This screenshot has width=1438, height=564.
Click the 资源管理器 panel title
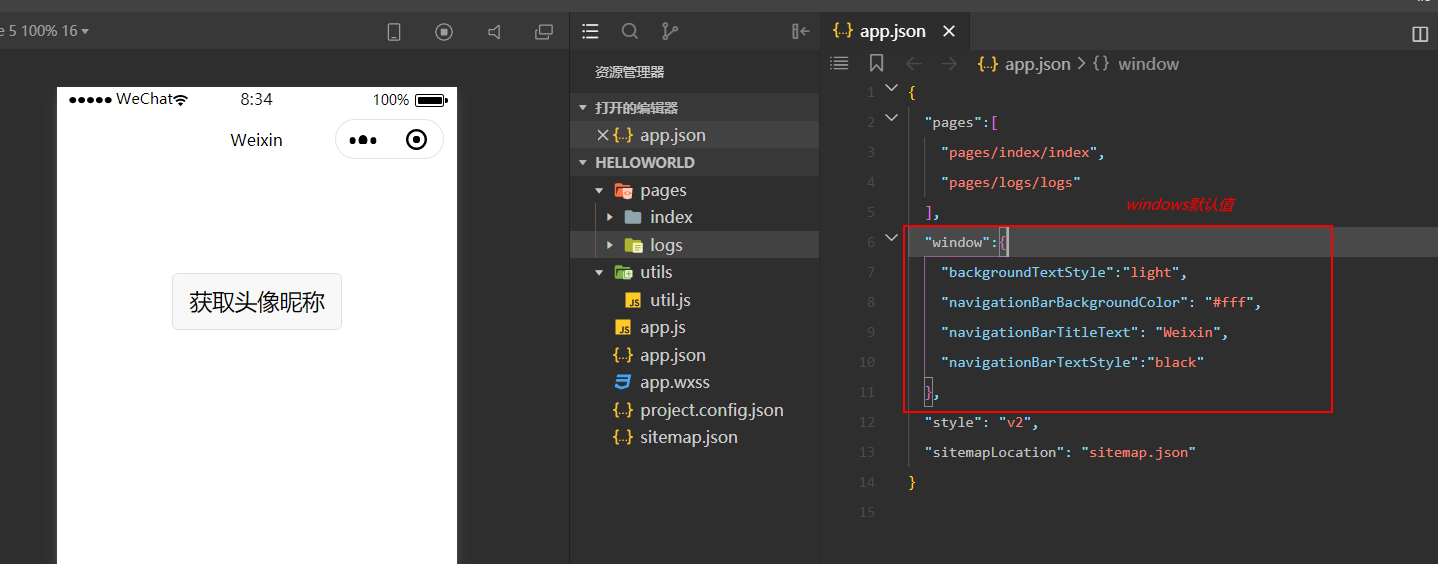(x=630, y=72)
